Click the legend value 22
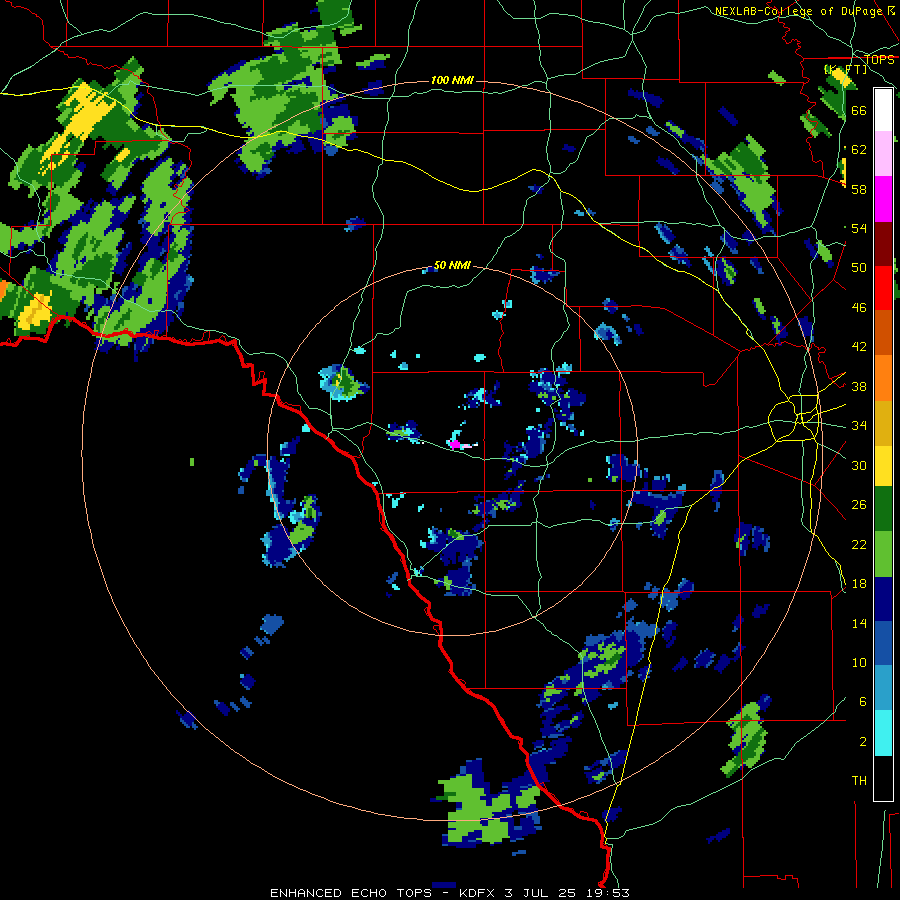 tap(859, 544)
